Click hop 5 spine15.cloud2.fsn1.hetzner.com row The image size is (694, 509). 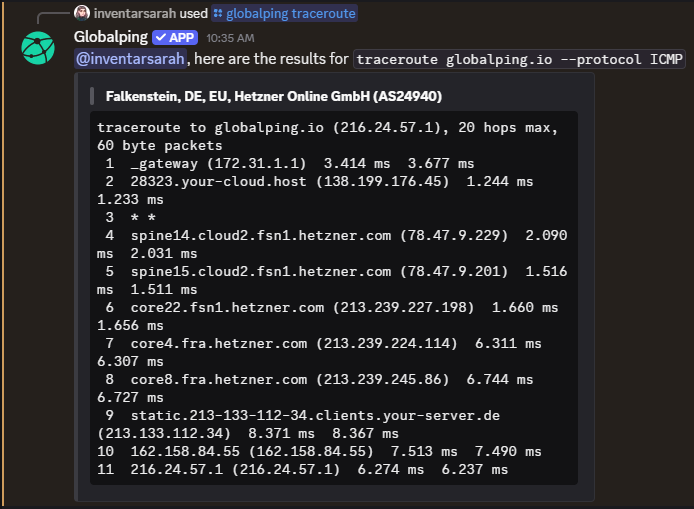tap(332, 280)
